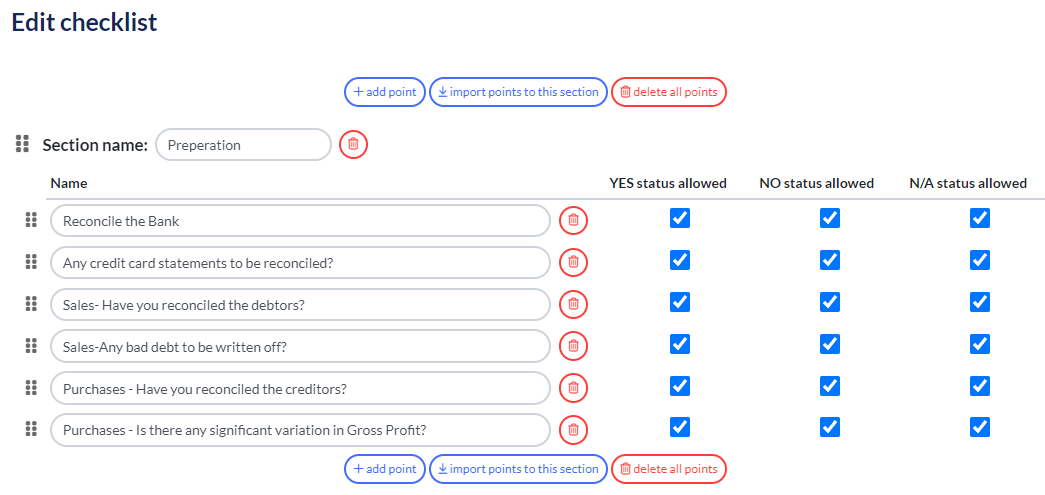Disable N/A status for reconciled the debtors
1045x495 pixels.
pos(980,302)
